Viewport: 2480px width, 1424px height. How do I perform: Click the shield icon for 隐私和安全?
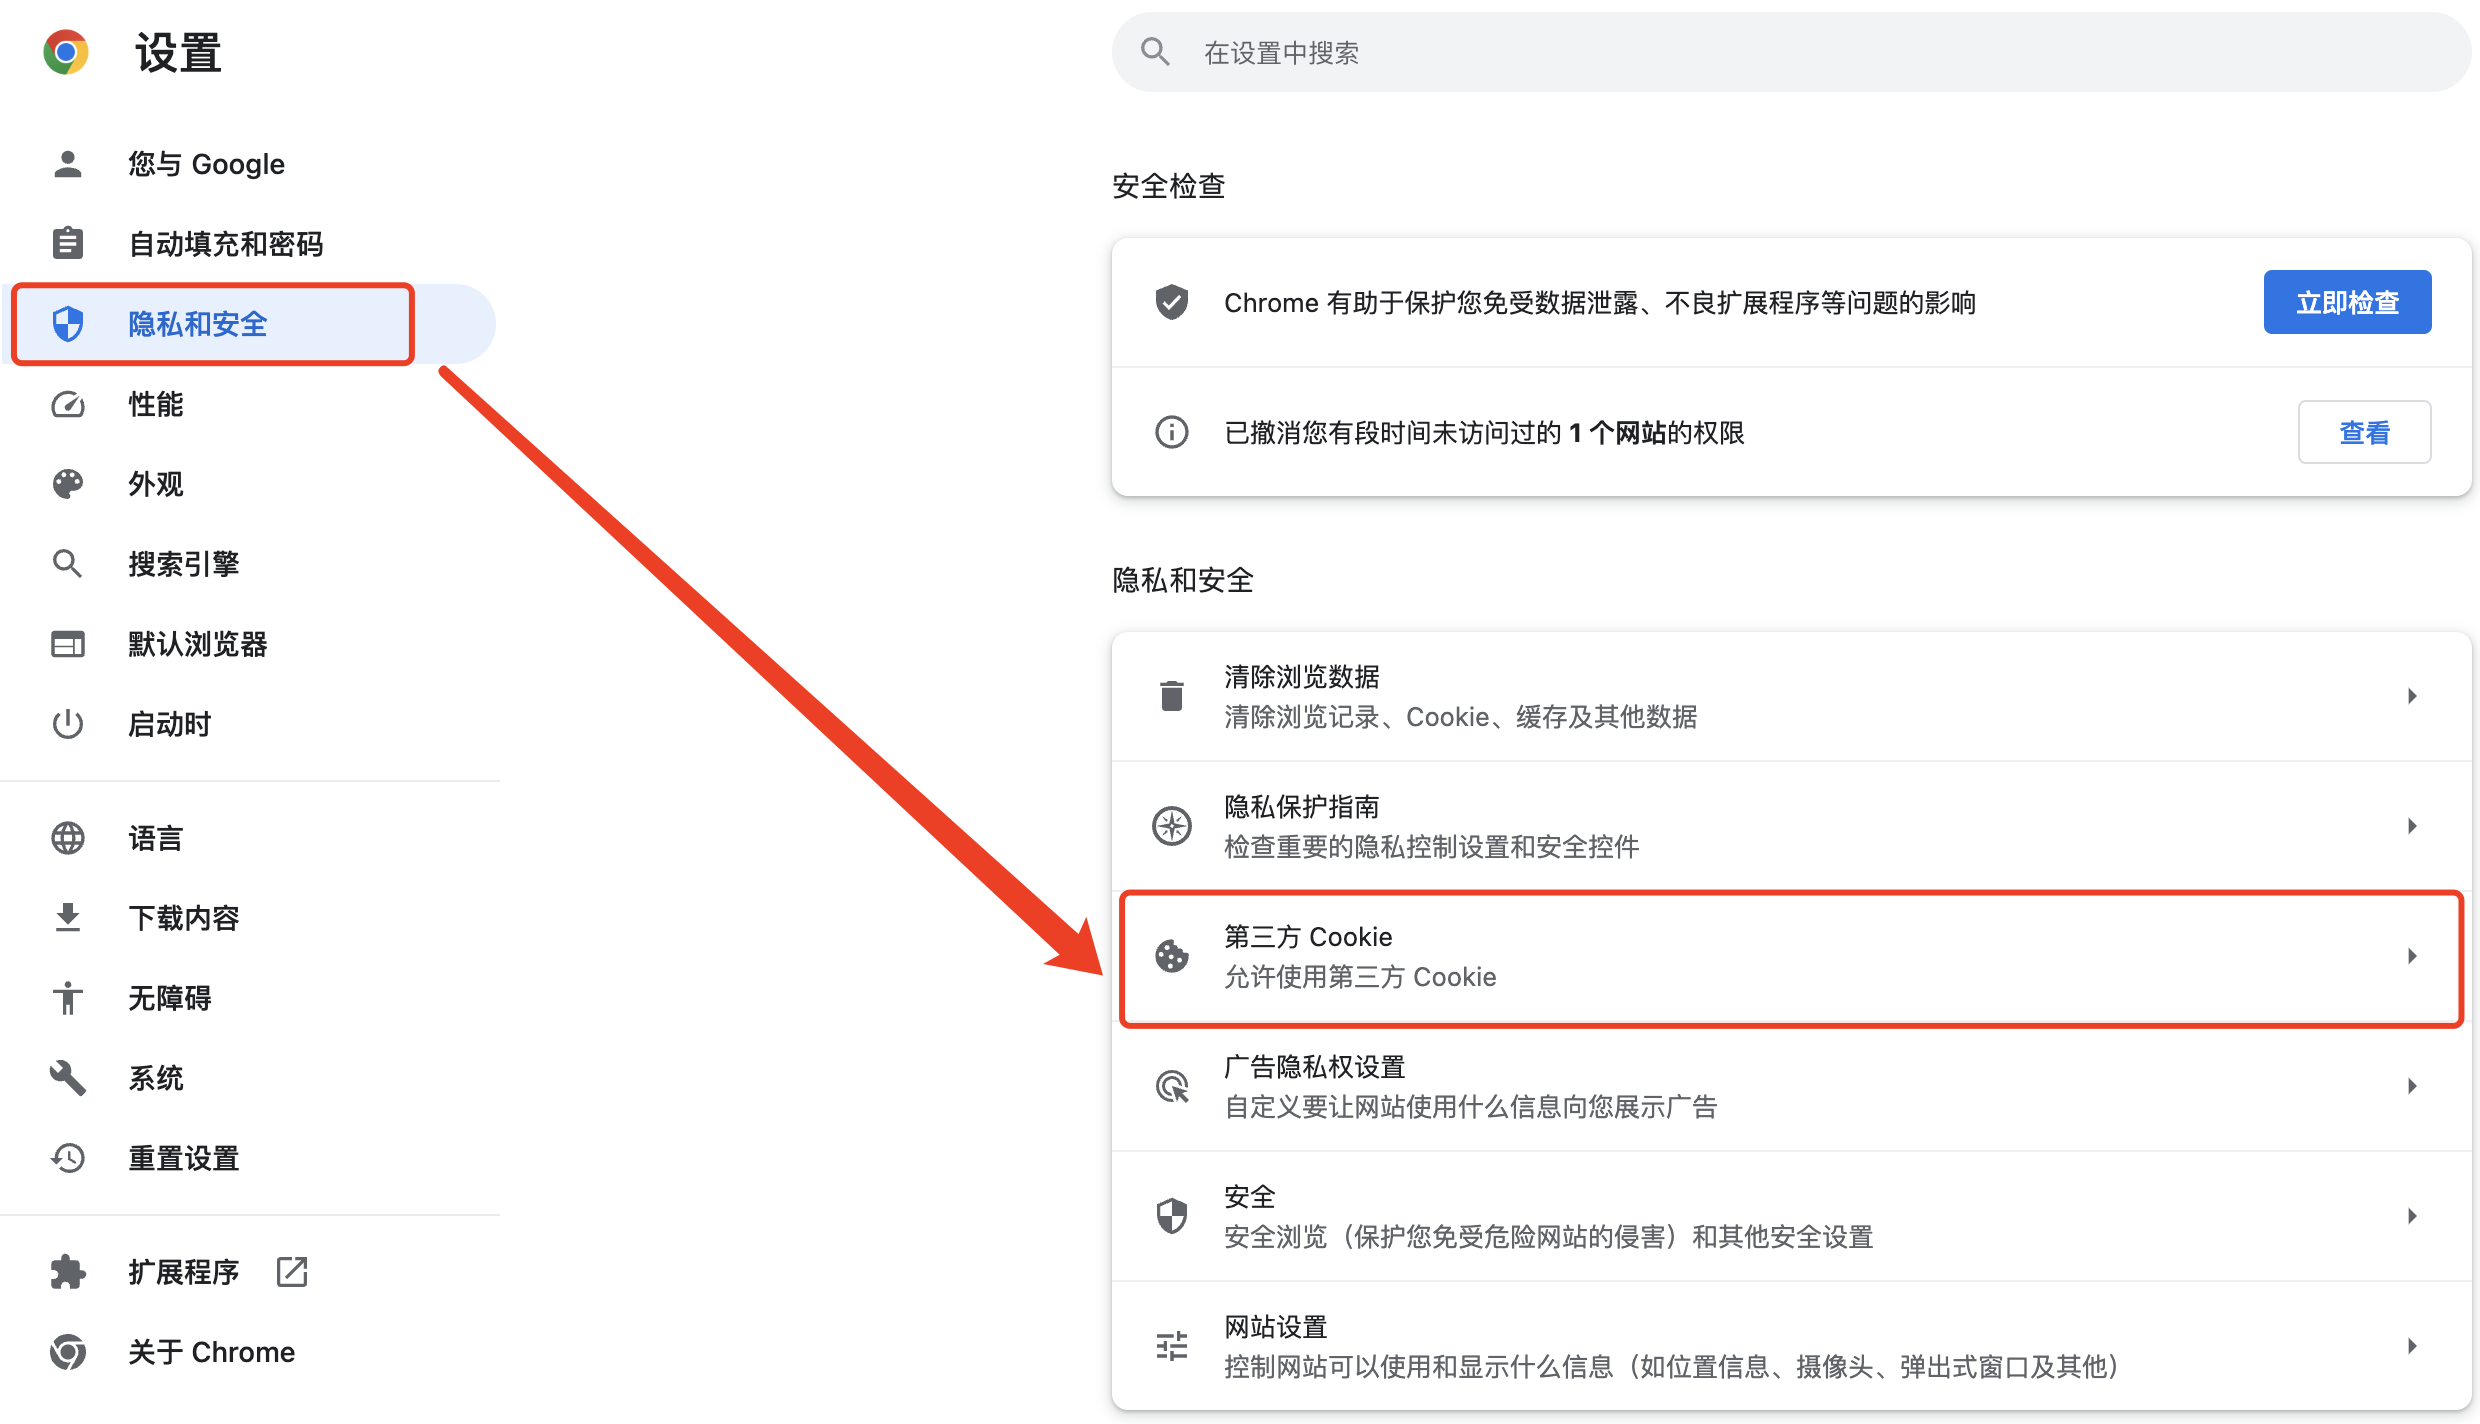68,324
